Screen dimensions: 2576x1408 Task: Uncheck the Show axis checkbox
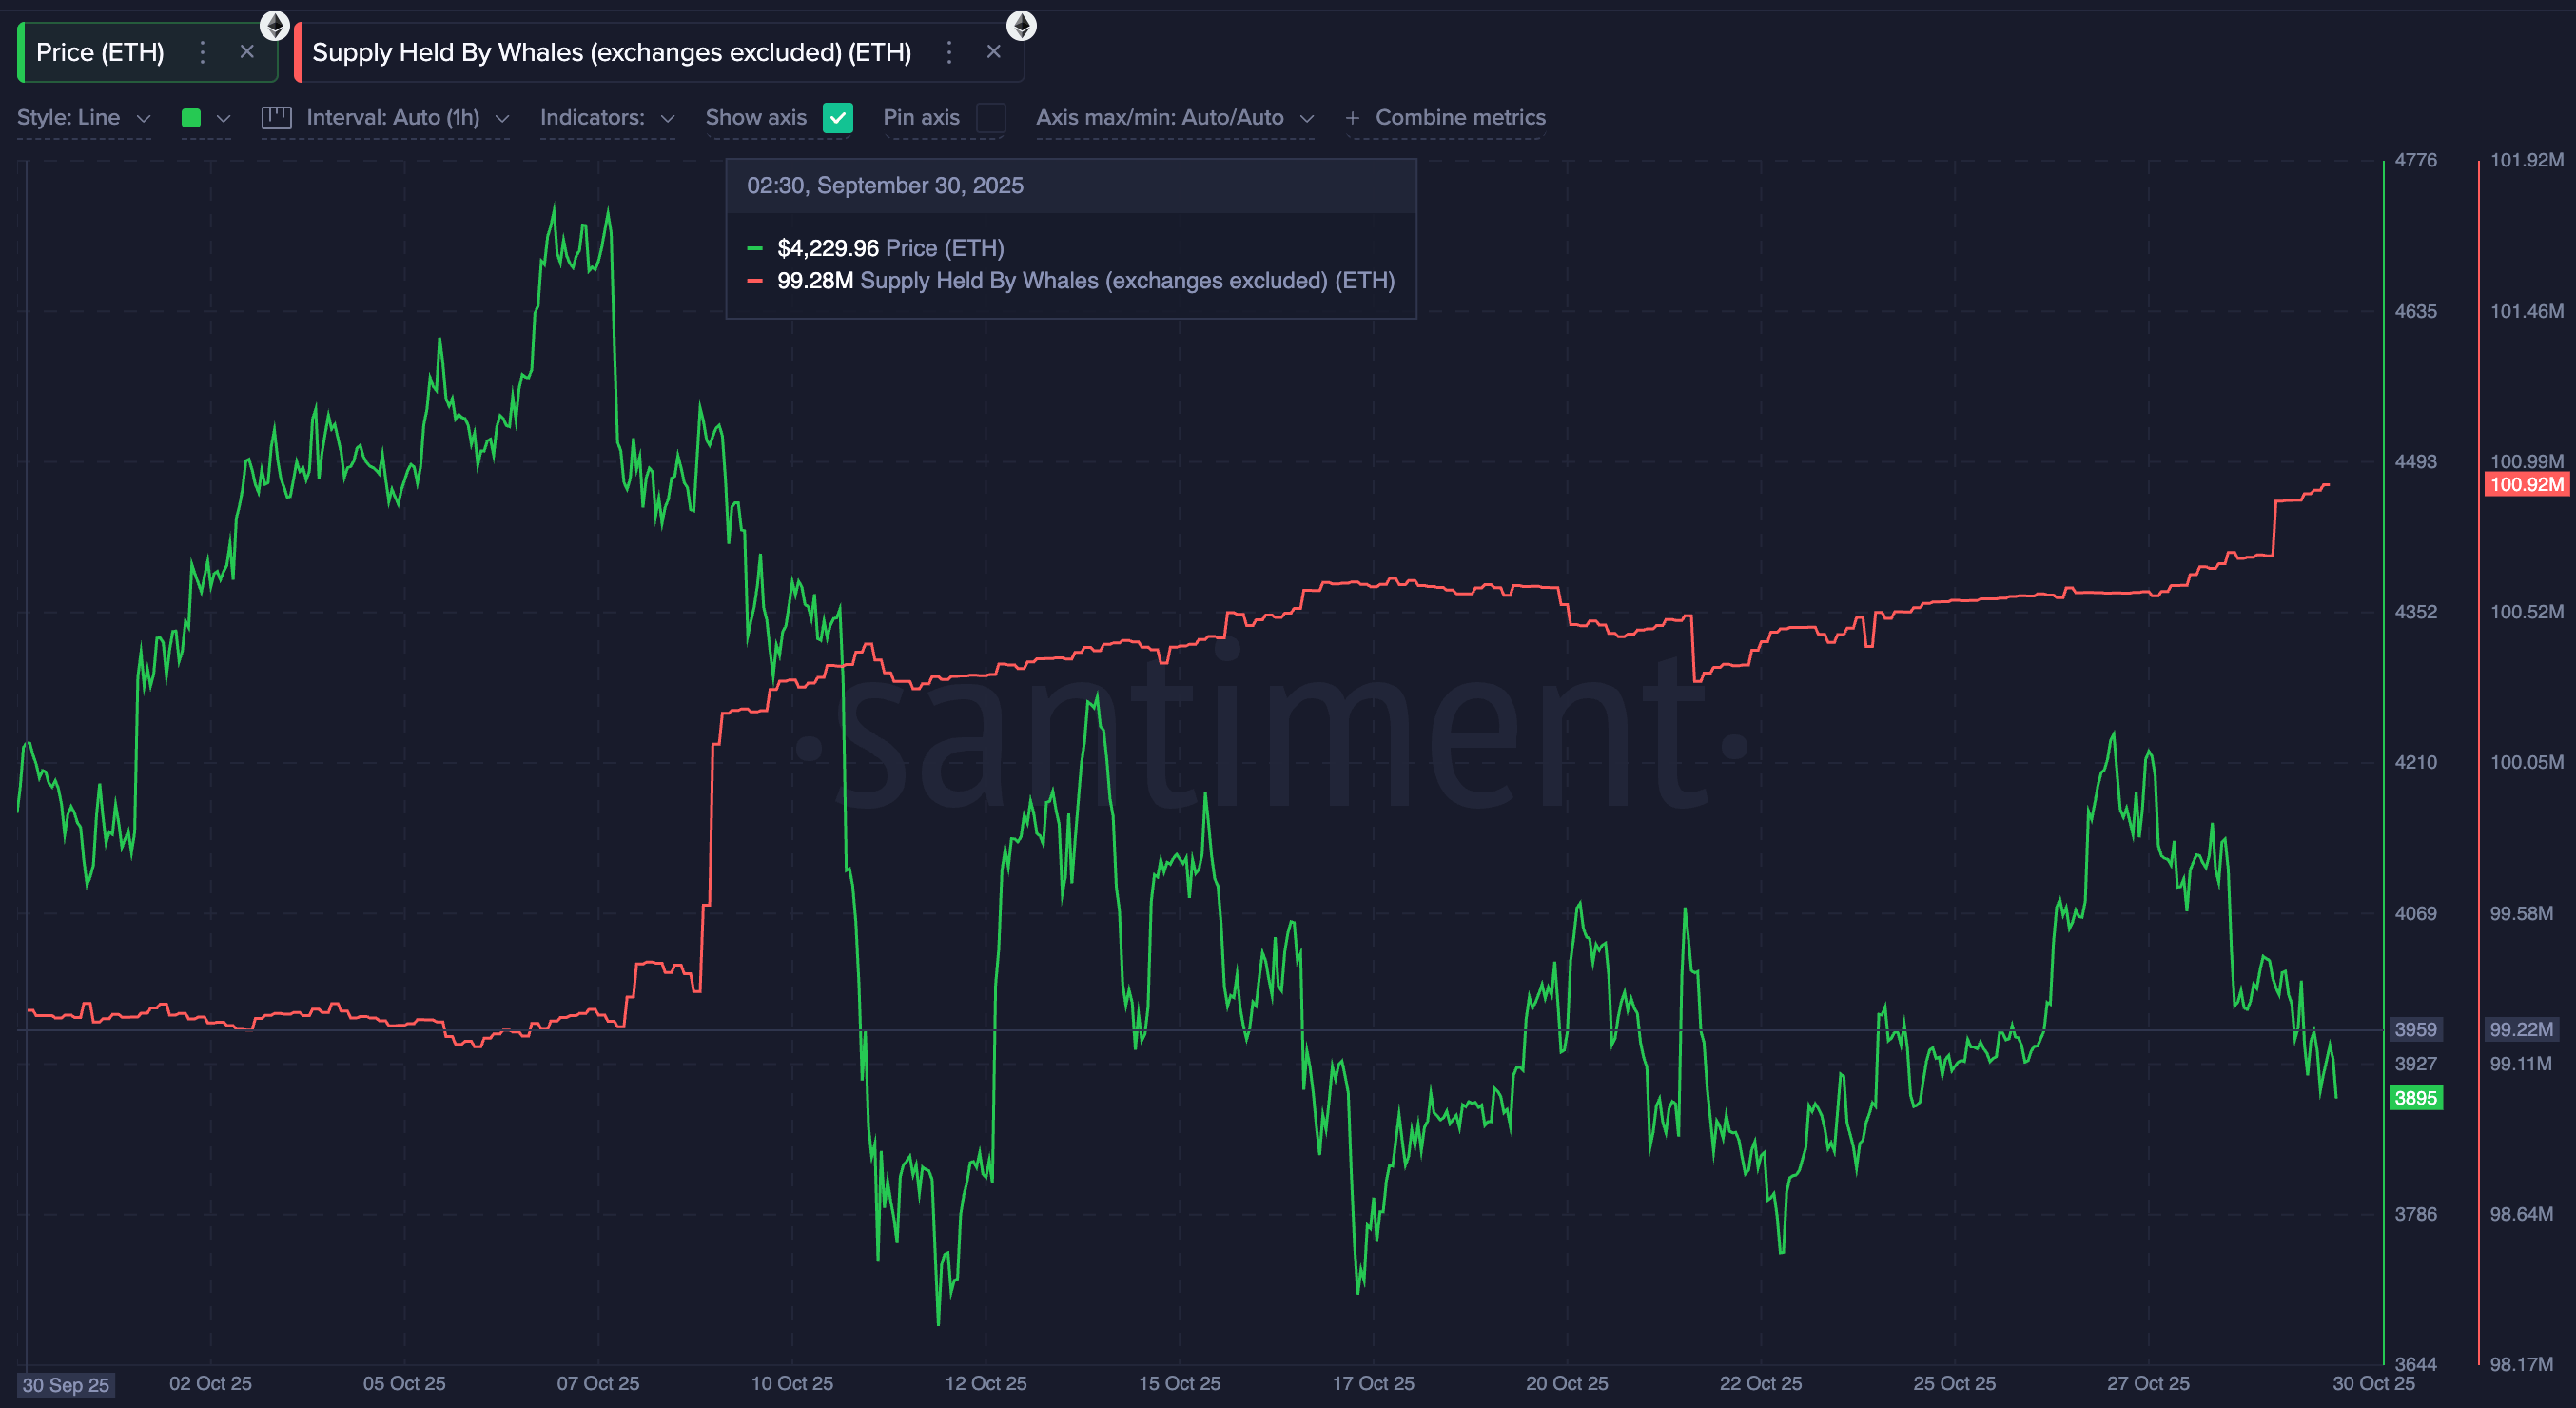pyautogui.click(x=839, y=117)
